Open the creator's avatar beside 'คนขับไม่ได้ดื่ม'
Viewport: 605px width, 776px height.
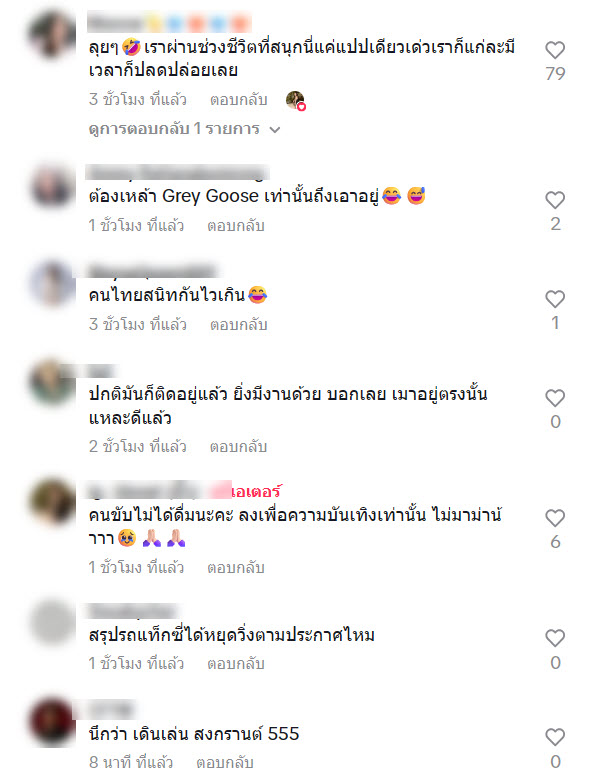(51, 501)
